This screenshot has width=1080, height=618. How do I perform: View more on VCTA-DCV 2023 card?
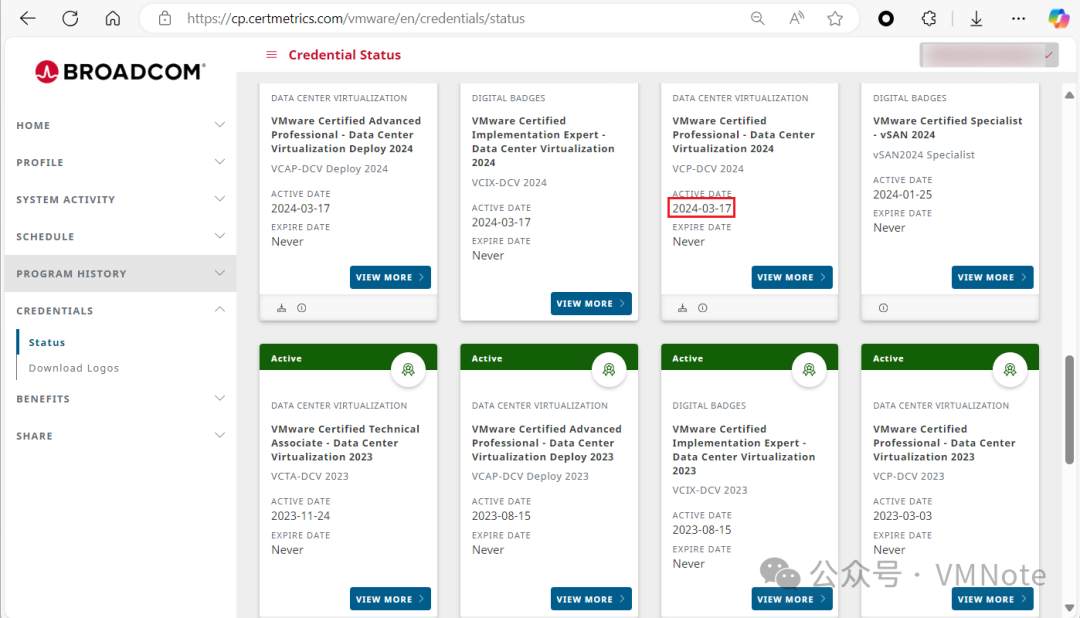(390, 599)
